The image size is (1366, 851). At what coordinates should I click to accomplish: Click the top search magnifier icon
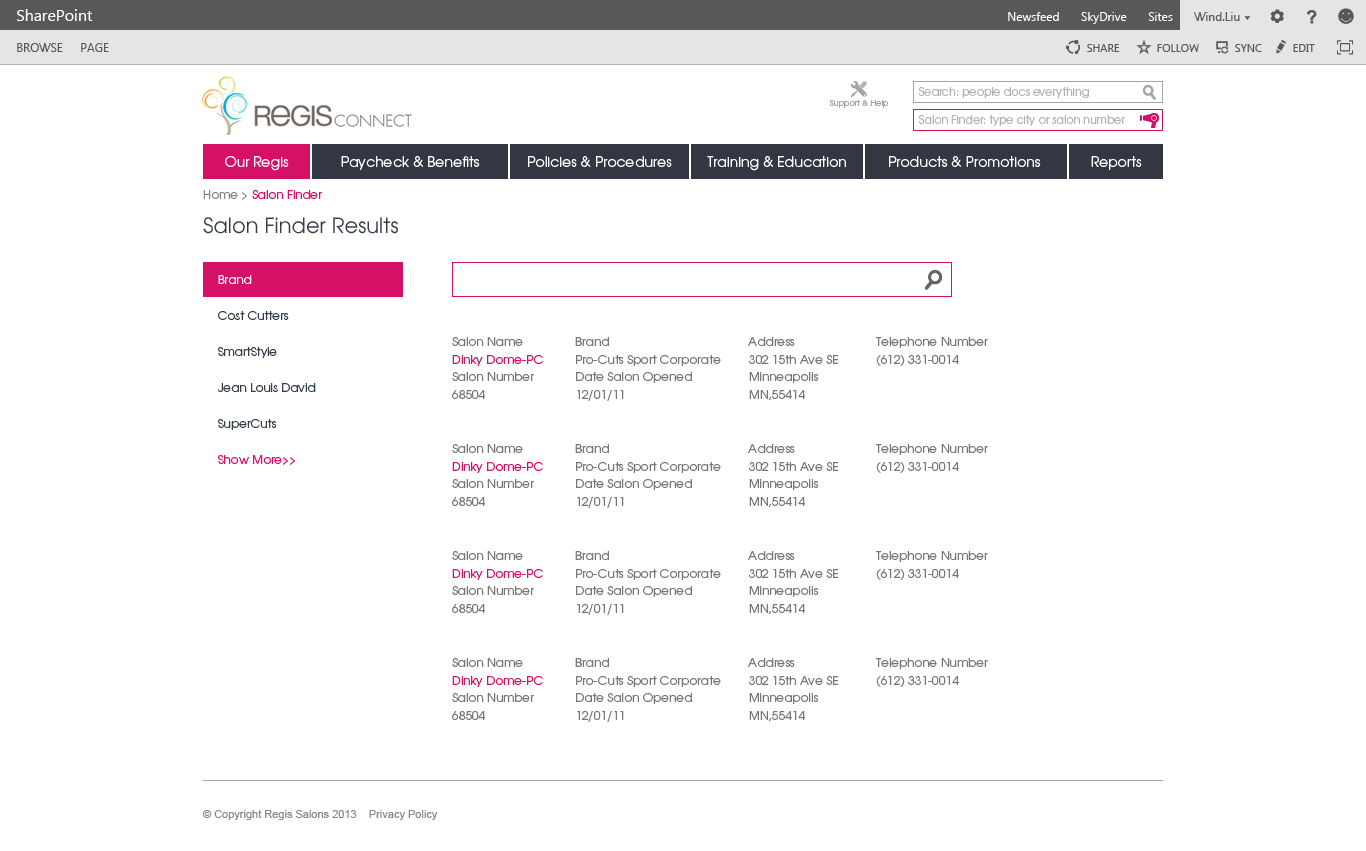[x=1150, y=92]
